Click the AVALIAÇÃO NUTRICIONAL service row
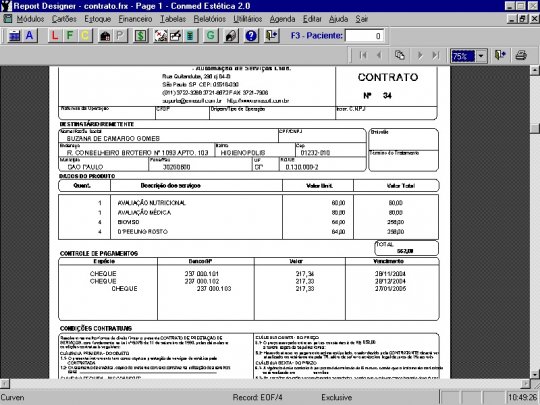This screenshot has height=405, width=540. [248, 203]
